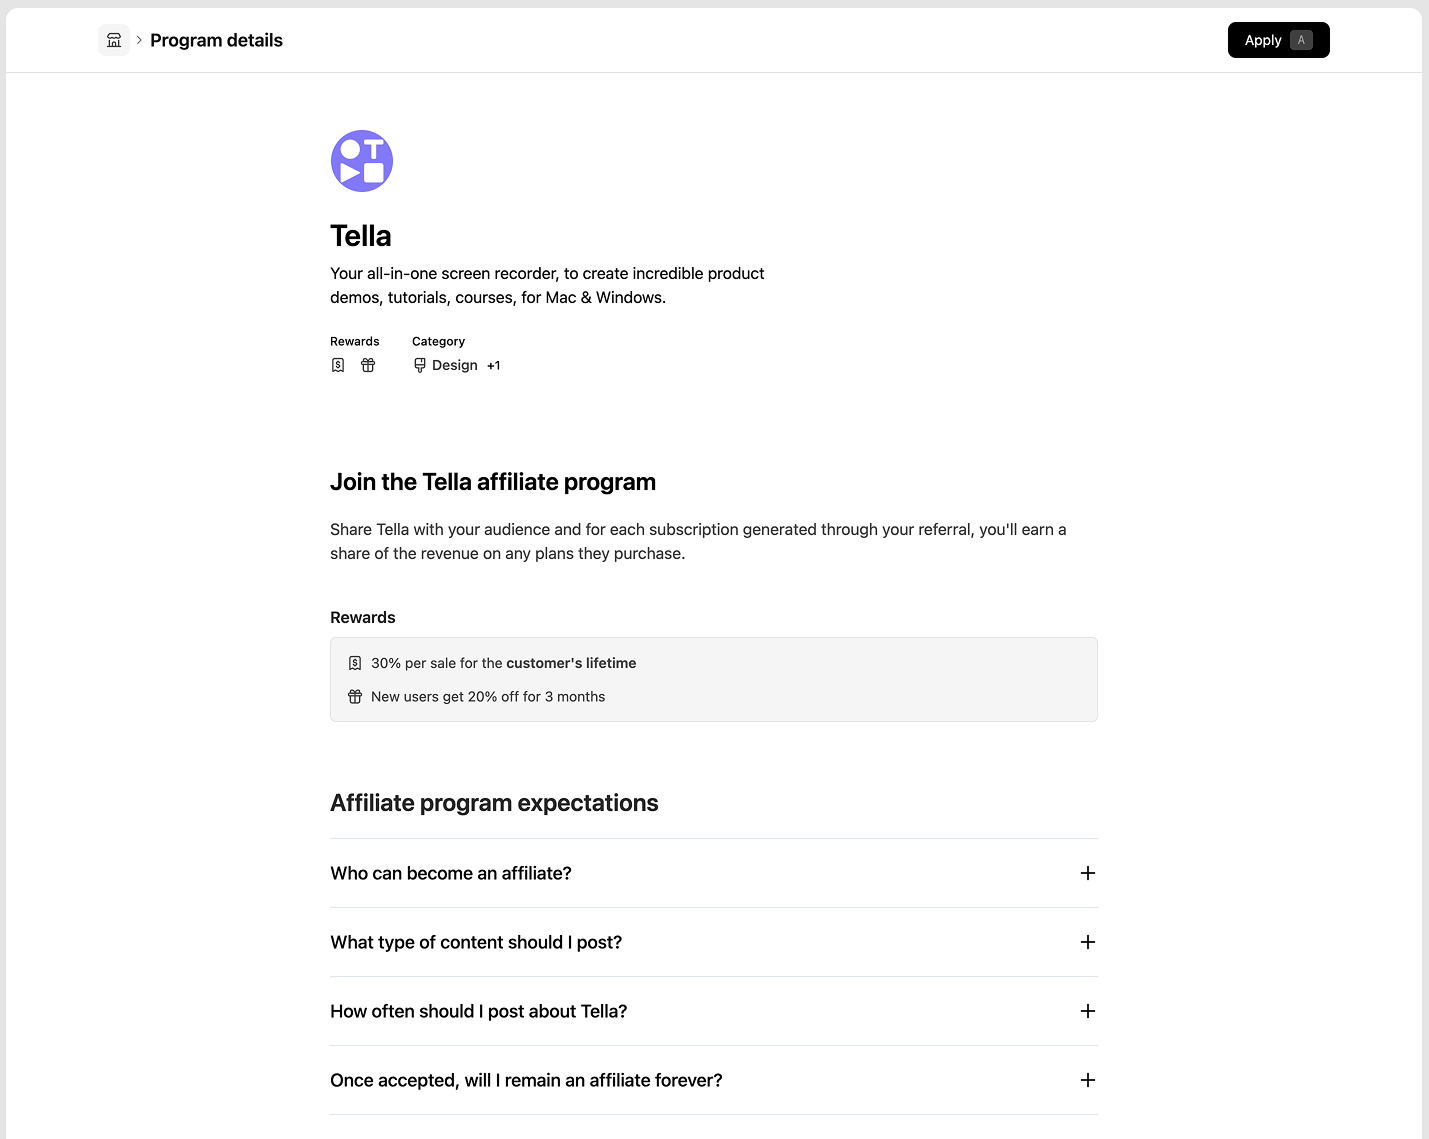Open the Who can become an affiliate question
This screenshot has width=1429, height=1139.
pos(451,873)
